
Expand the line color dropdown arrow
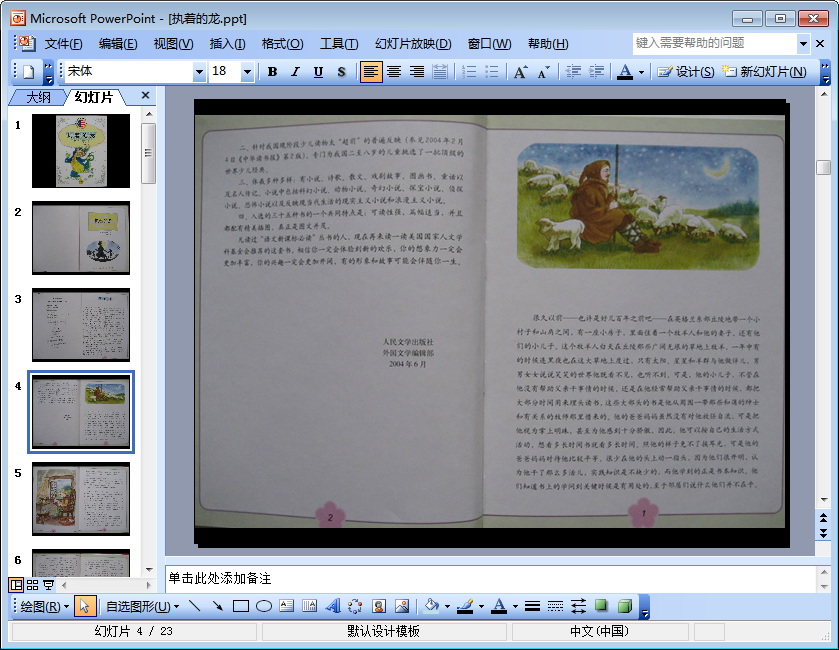481,606
